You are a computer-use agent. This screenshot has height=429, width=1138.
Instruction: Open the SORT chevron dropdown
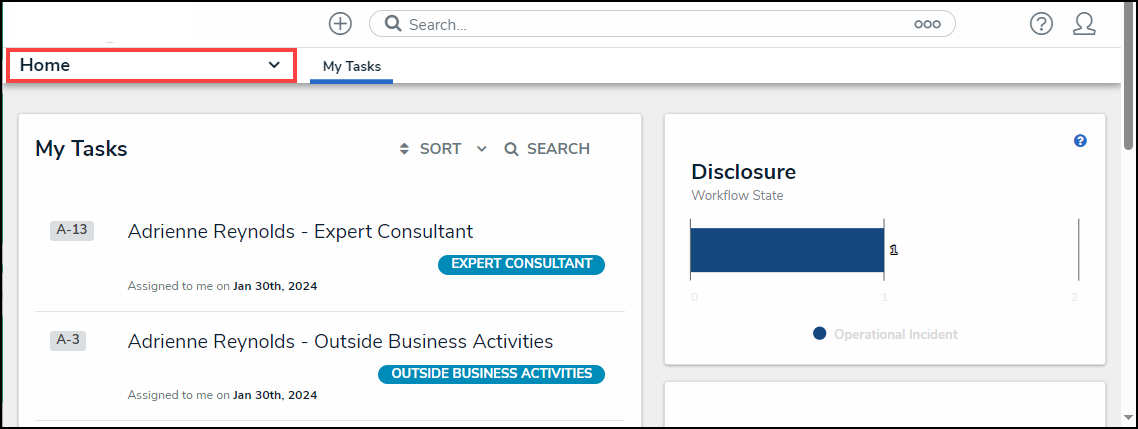coord(481,149)
